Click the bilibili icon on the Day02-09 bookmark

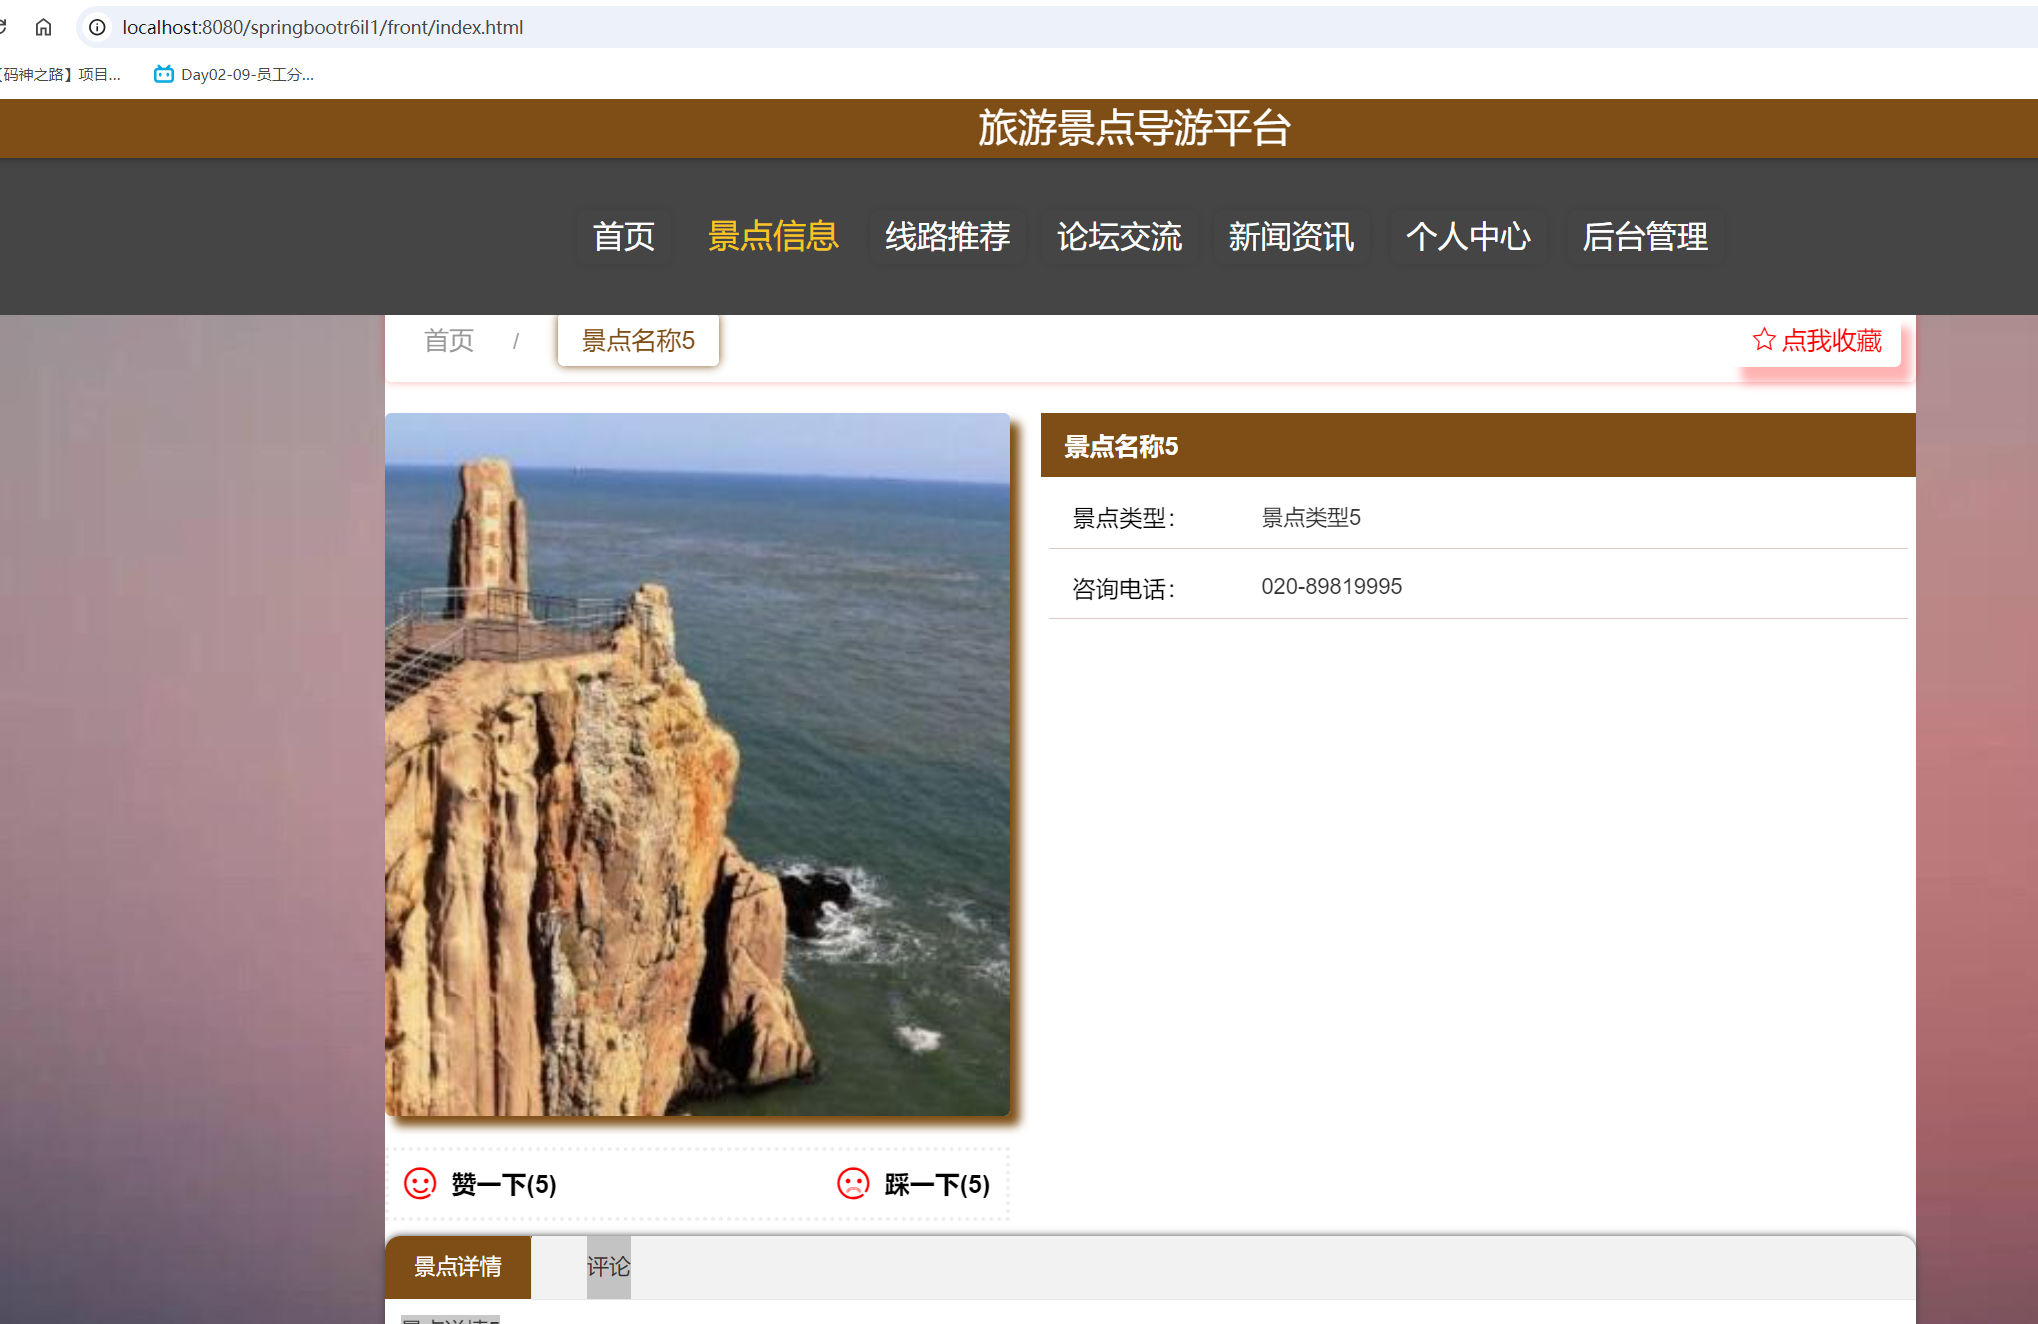[x=162, y=73]
